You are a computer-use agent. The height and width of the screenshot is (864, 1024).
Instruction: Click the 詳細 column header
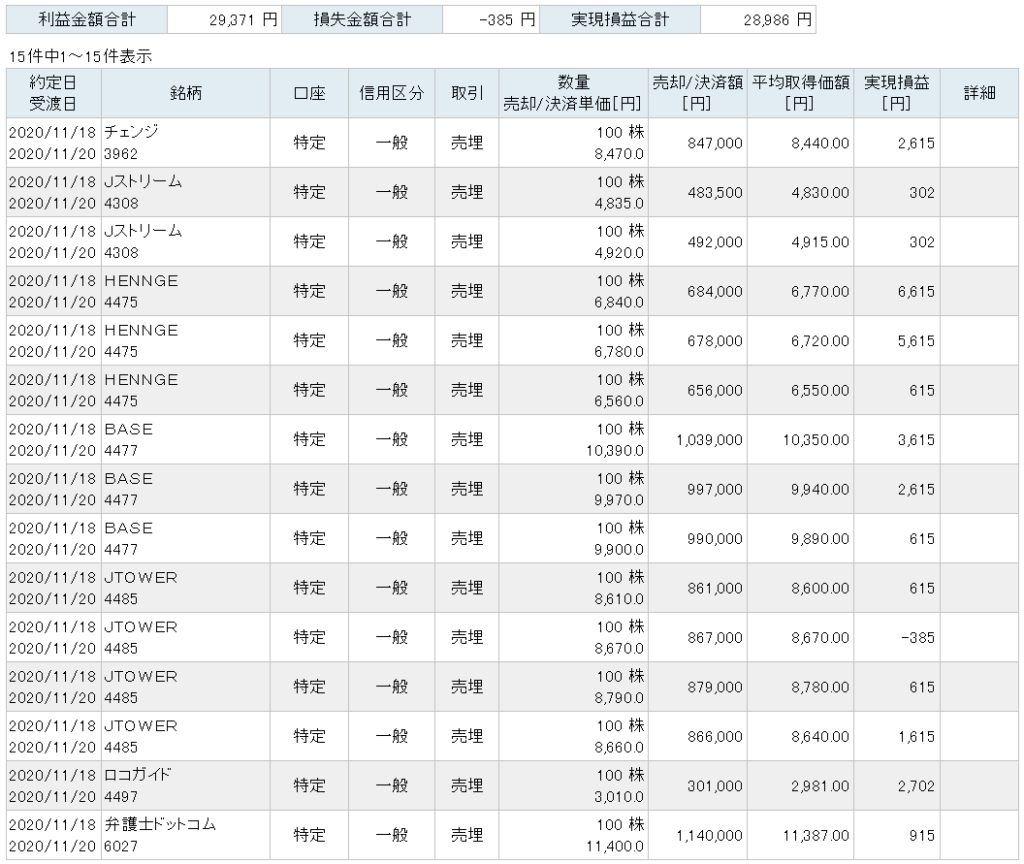(979, 93)
